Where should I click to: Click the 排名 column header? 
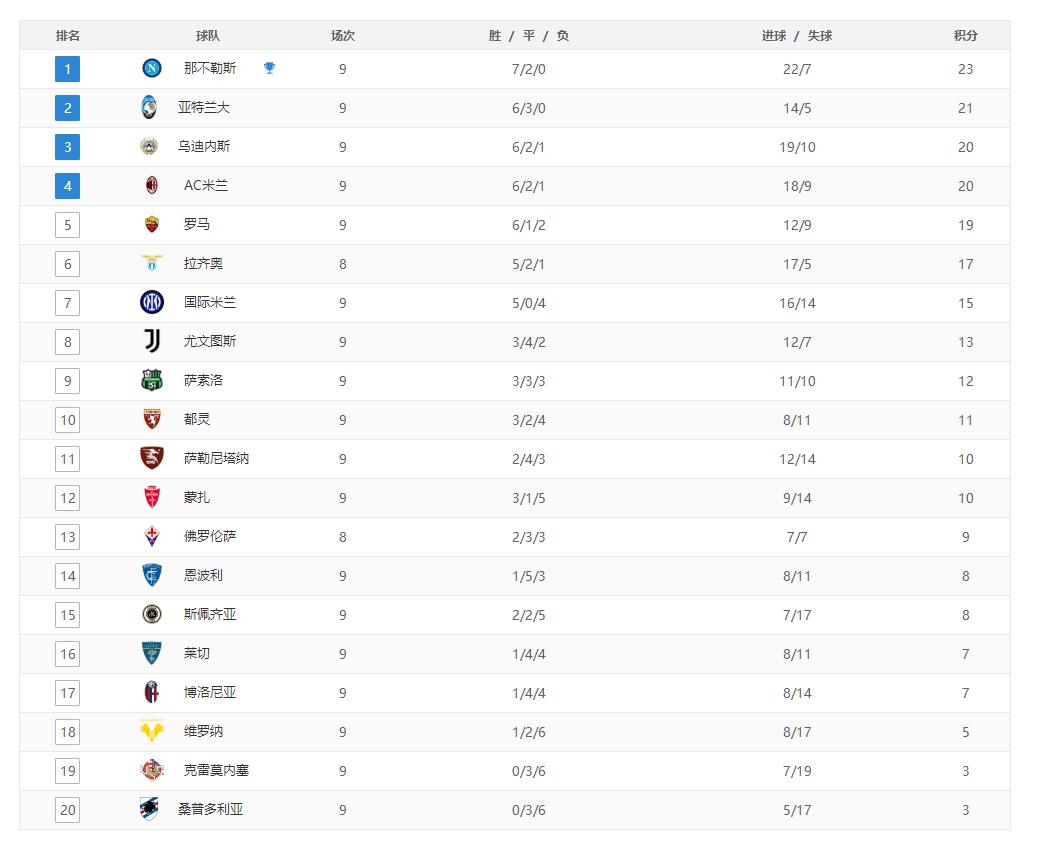(68, 36)
